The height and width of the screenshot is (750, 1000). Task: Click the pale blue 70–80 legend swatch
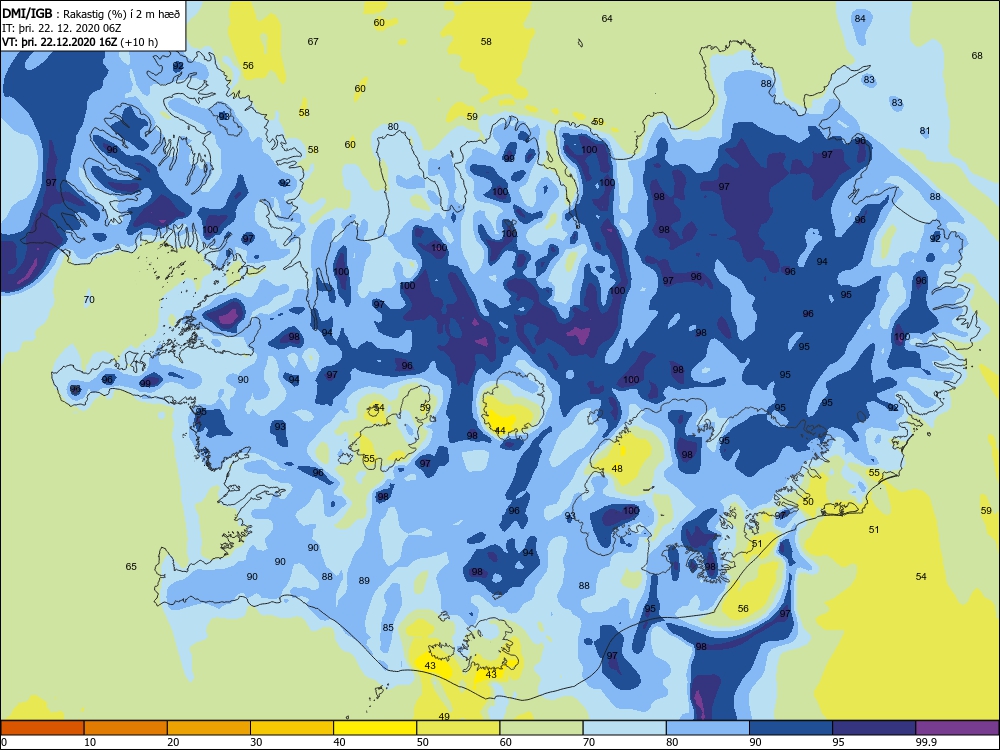(x=625, y=728)
